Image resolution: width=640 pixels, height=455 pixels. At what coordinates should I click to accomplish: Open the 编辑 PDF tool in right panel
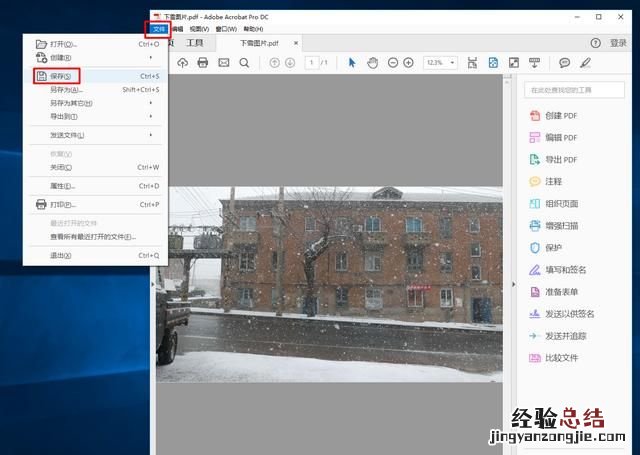point(560,137)
